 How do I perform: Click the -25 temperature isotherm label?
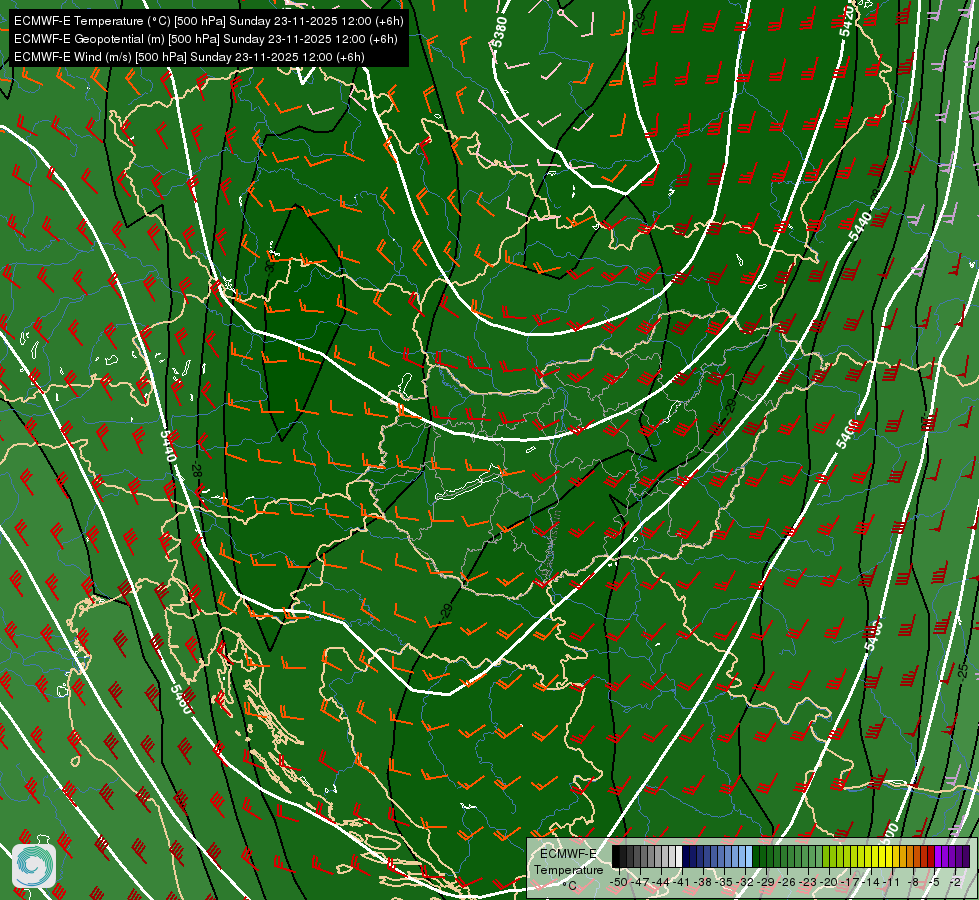963,671
